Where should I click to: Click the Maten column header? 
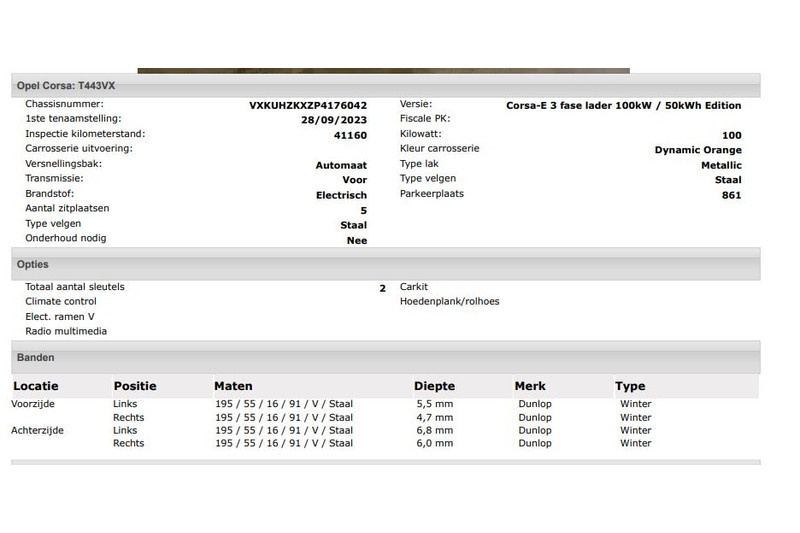(233, 386)
